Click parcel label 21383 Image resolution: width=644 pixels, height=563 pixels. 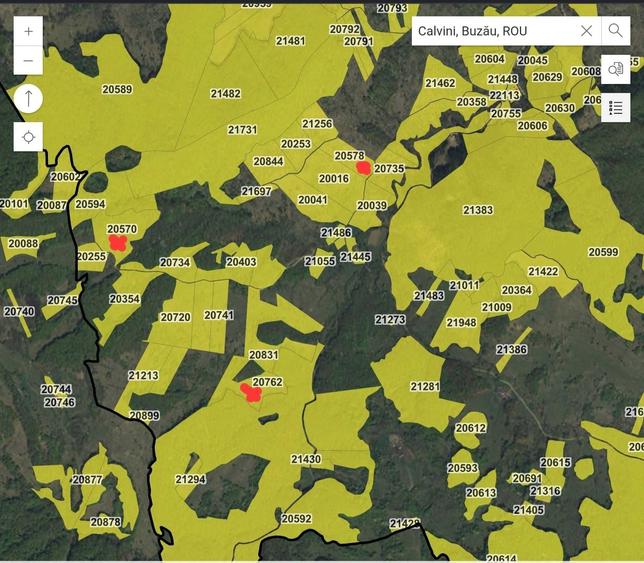[x=478, y=210]
